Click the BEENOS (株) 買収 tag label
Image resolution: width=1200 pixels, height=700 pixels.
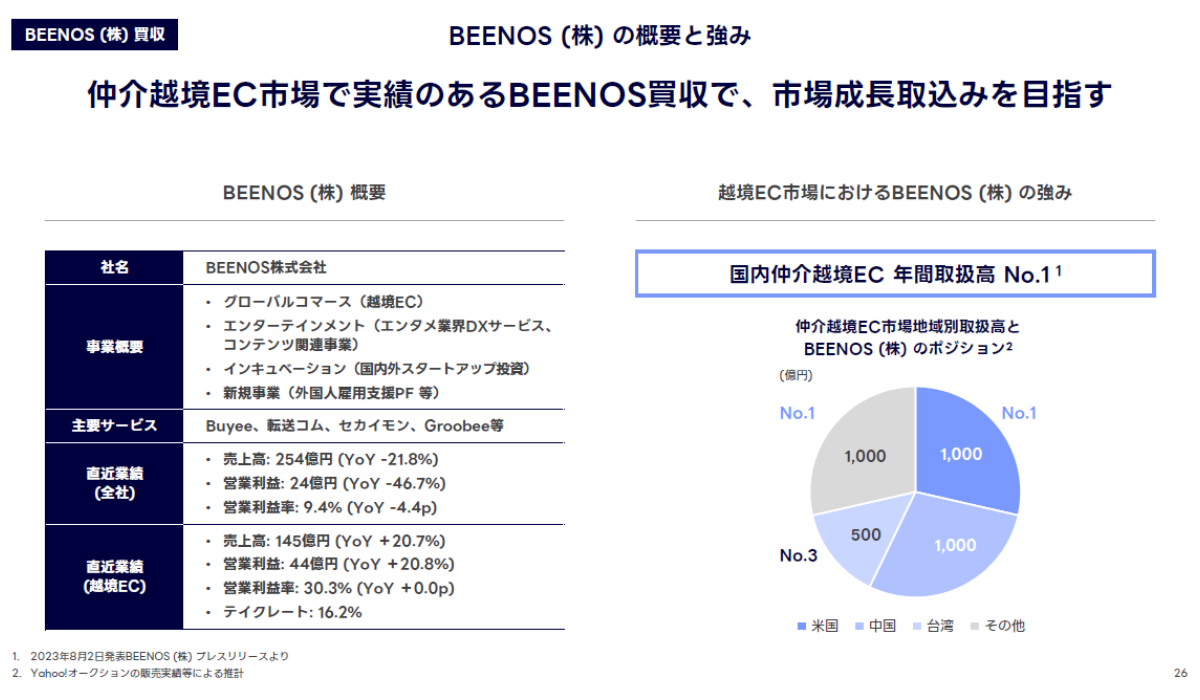pyautogui.click(x=95, y=35)
